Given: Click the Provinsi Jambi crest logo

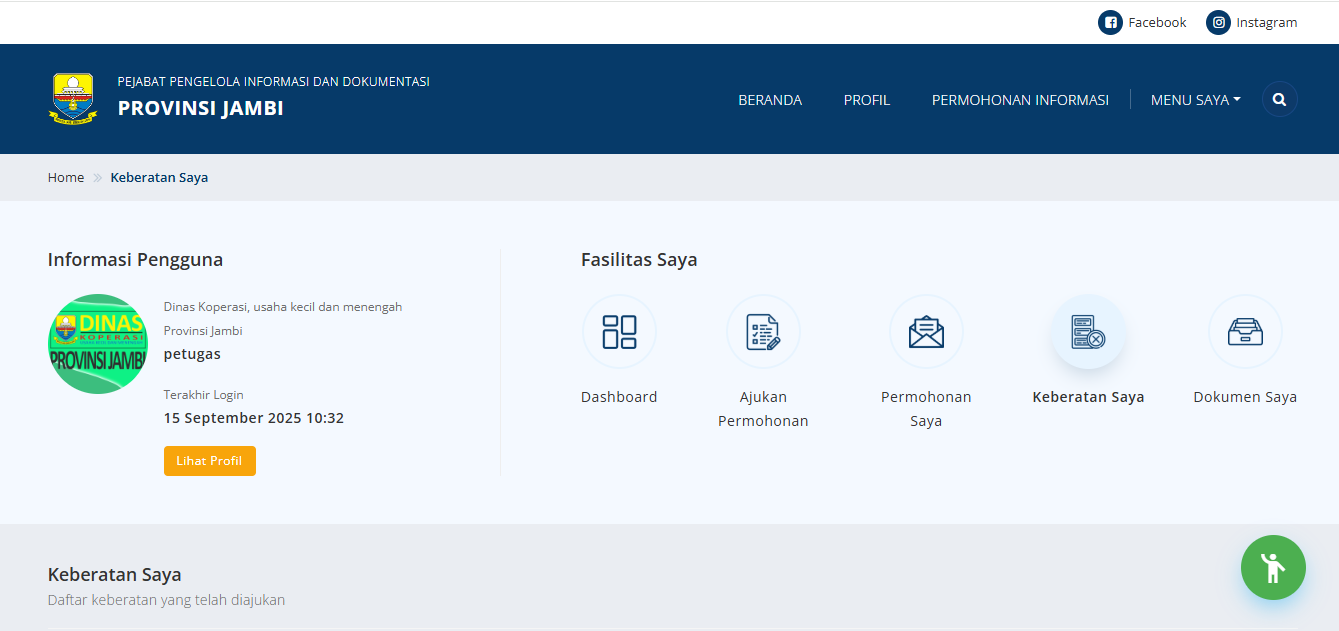Looking at the screenshot, I should click(73, 99).
